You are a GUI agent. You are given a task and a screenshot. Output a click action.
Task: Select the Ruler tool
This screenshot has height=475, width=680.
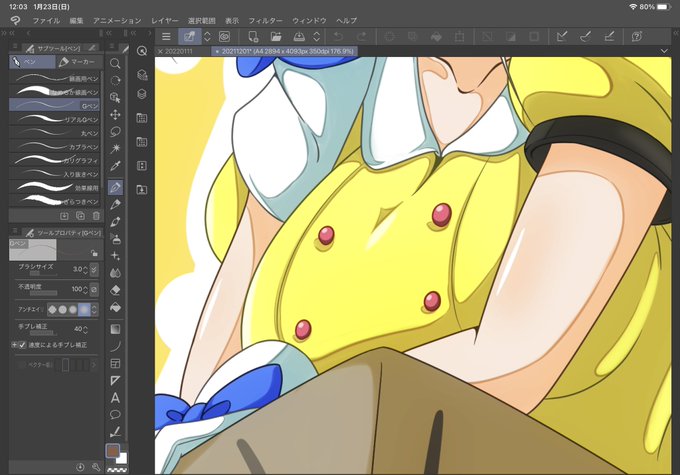point(115,380)
